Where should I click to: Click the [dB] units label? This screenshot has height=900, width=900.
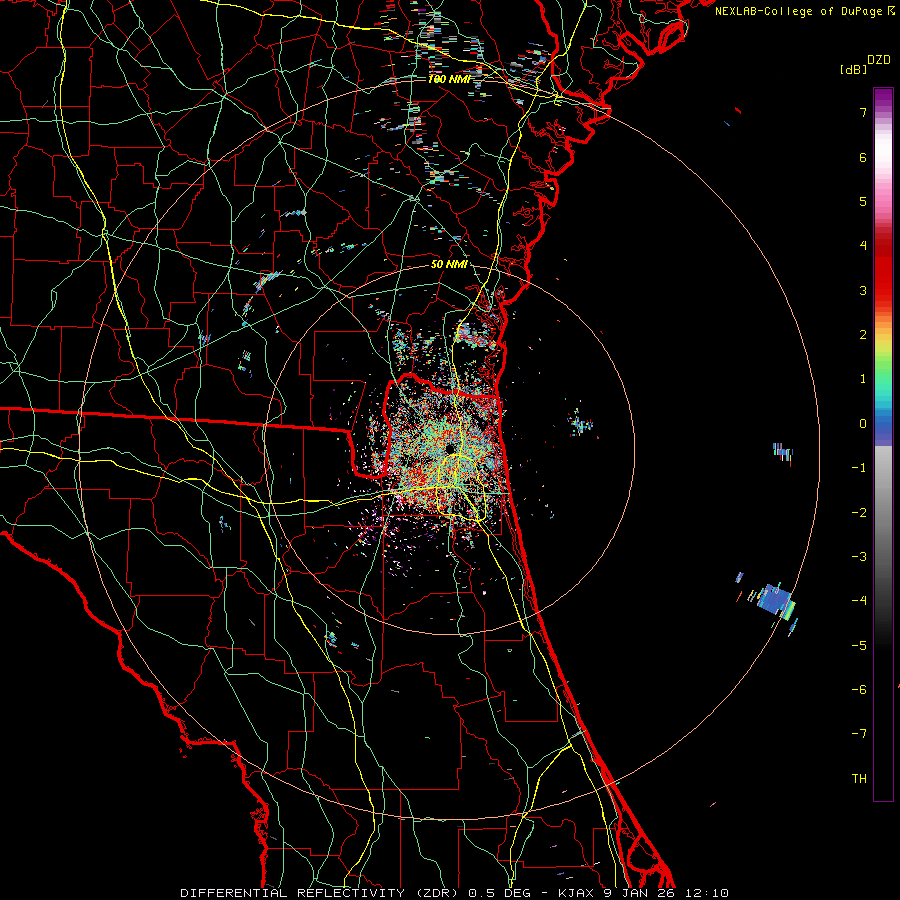853,69
